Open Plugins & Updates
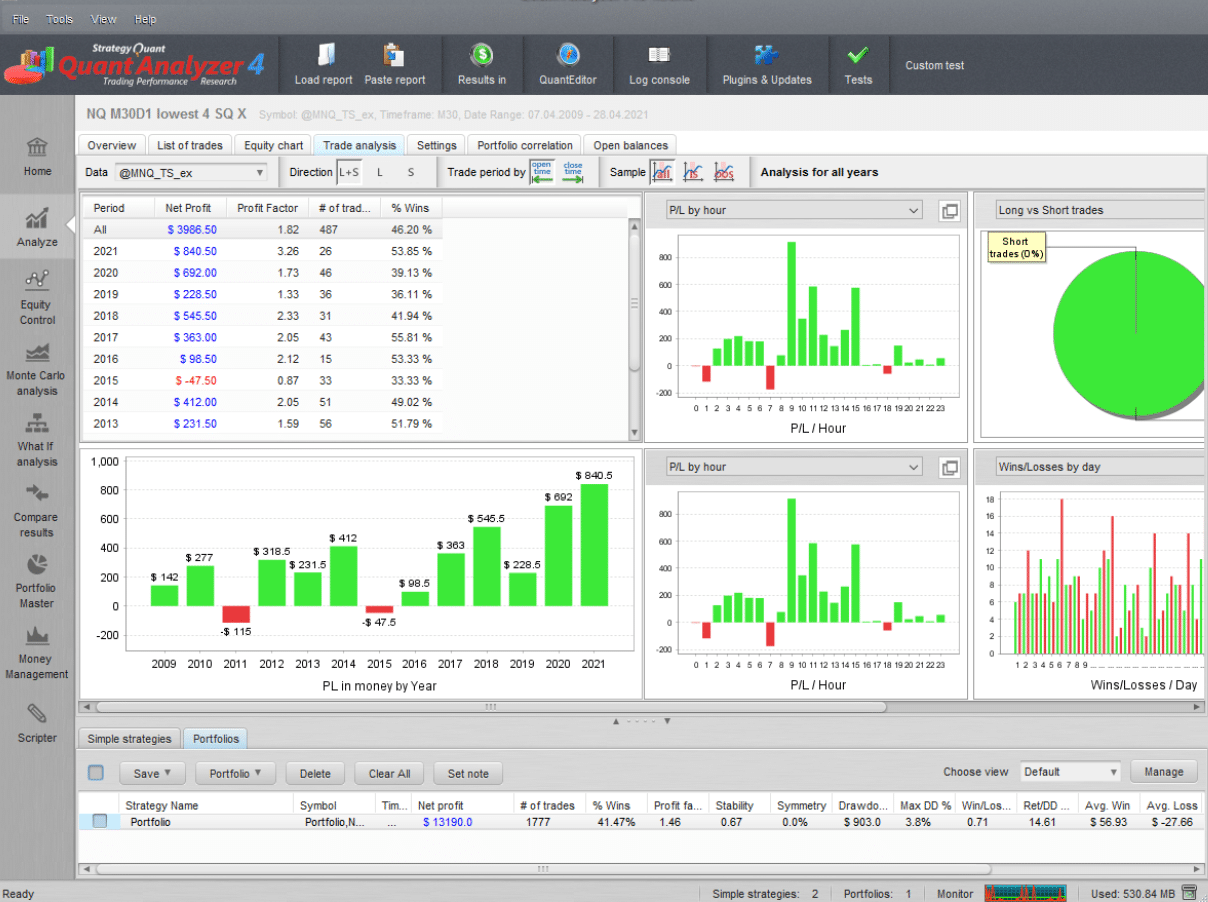The image size is (1208, 902). [x=767, y=56]
